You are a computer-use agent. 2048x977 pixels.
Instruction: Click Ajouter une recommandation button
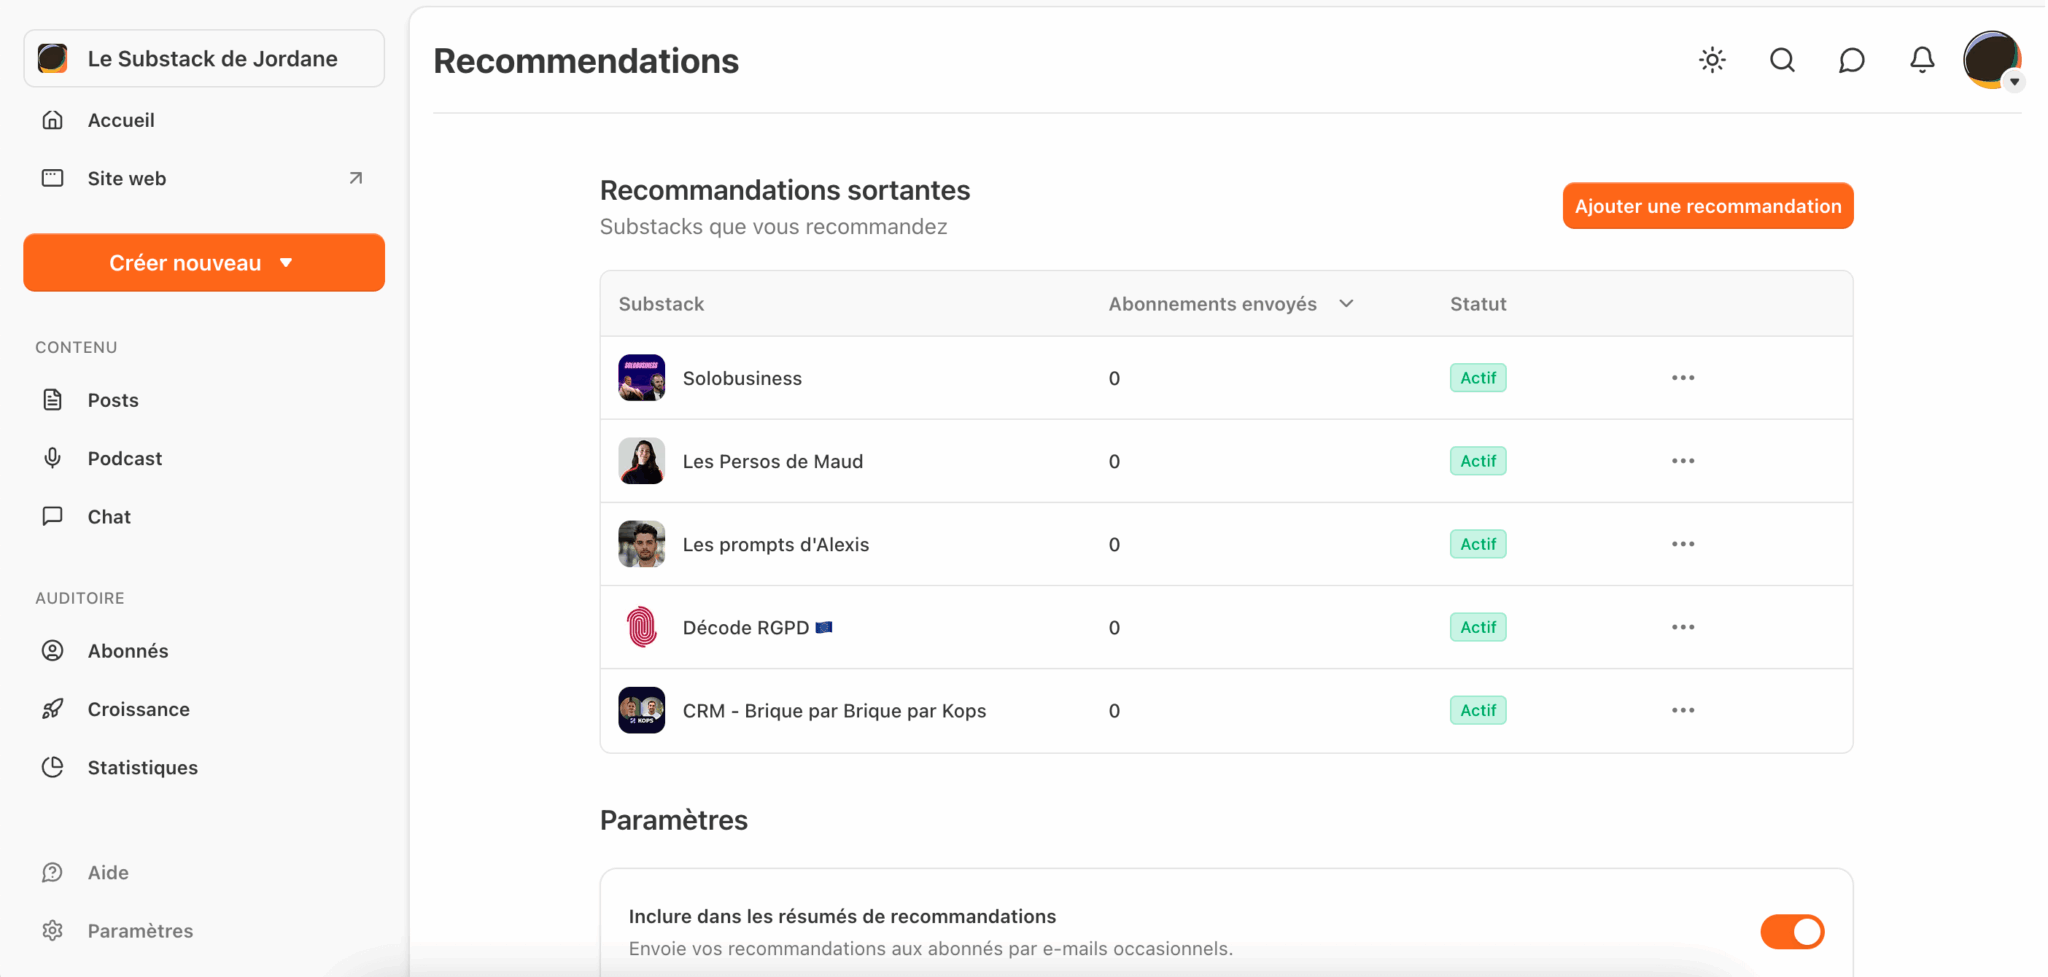(x=1707, y=206)
